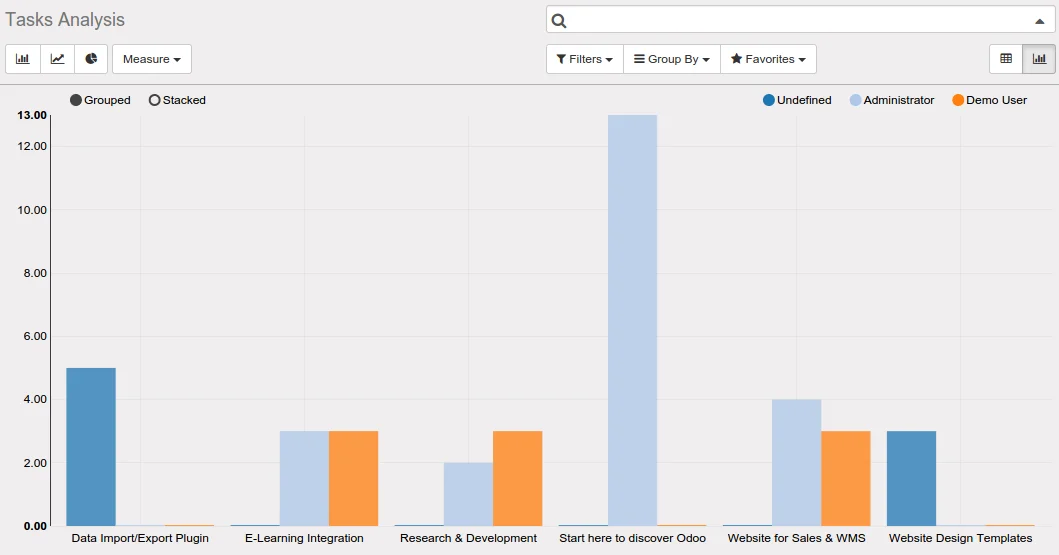Image resolution: width=1059 pixels, height=555 pixels.
Task: Switch to graph view
Action: click(1039, 59)
